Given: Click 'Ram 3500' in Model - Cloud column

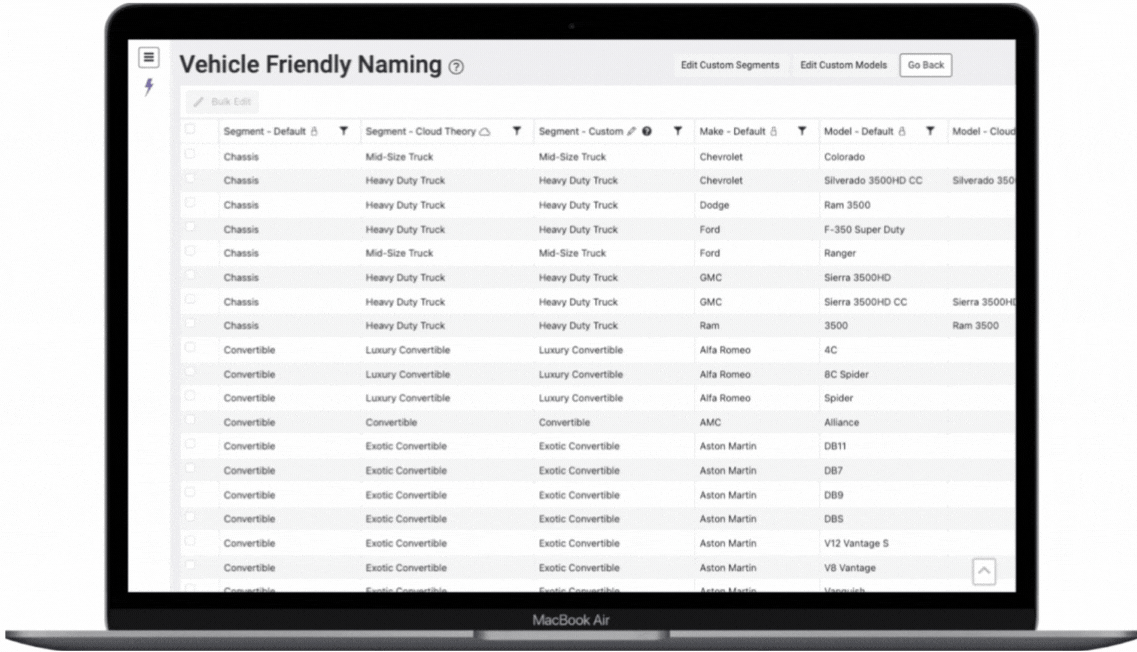Looking at the screenshot, I should (x=975, y=326).
